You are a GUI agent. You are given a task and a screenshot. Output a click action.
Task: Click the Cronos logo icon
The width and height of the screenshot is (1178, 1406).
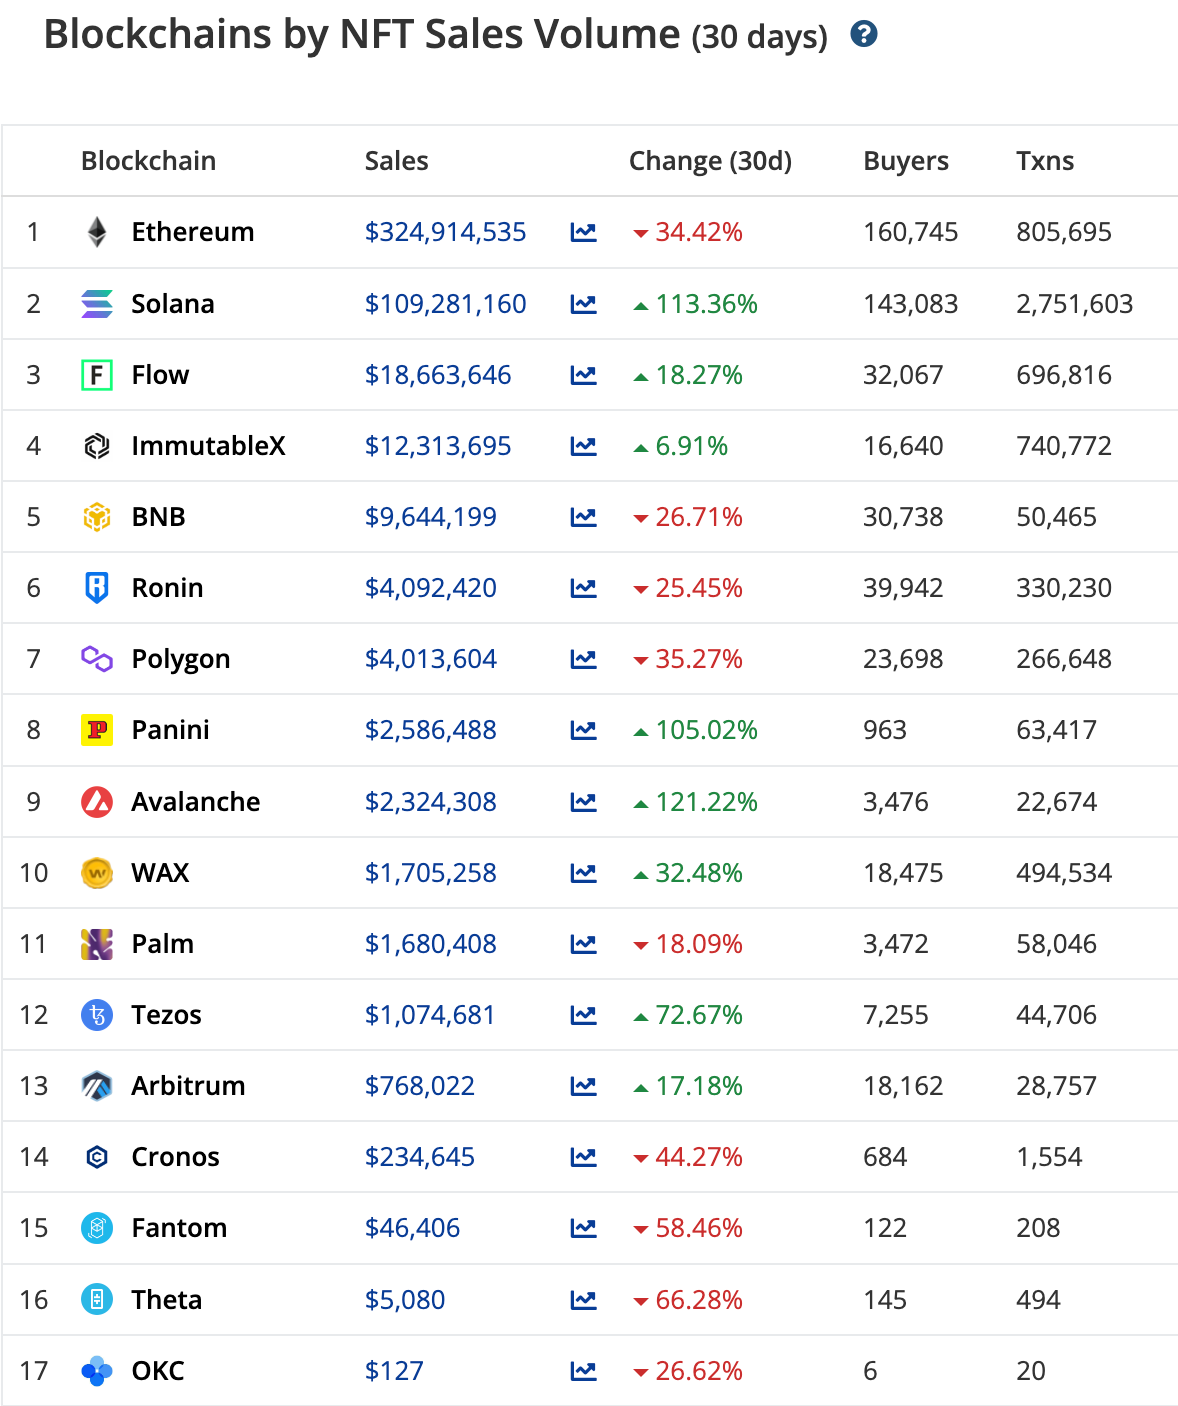click(97, 1157)
